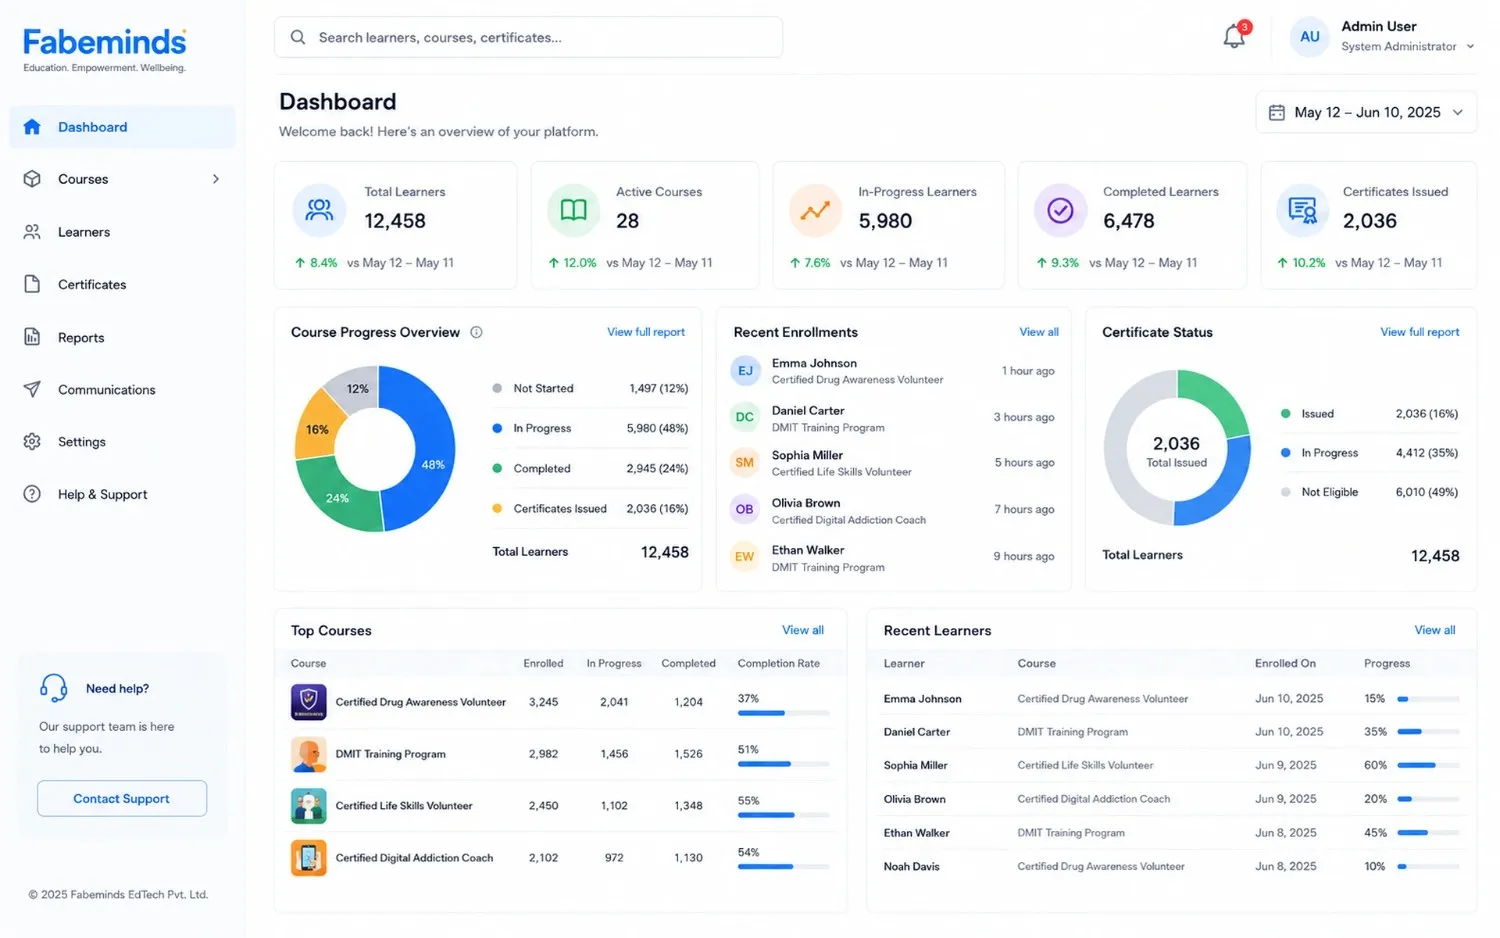The image size is (1500, 938).
Task: Click the headset icon in Need help box
Action: tap(53, 688)
